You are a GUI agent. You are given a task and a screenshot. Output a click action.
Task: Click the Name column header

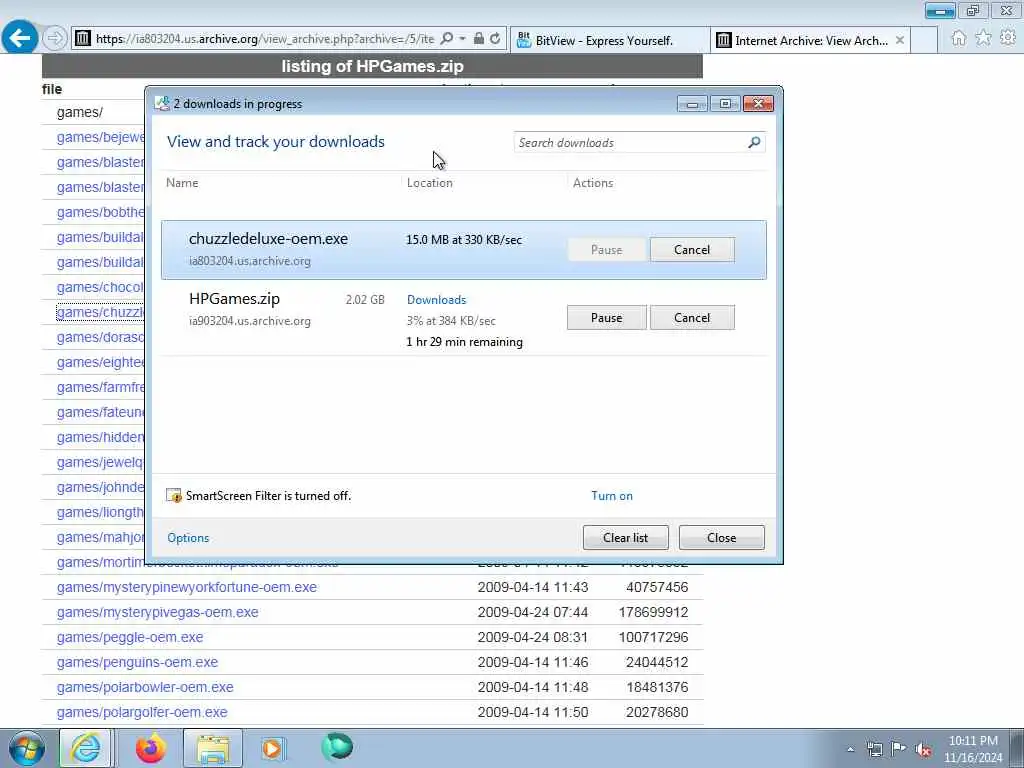(182, 183)
